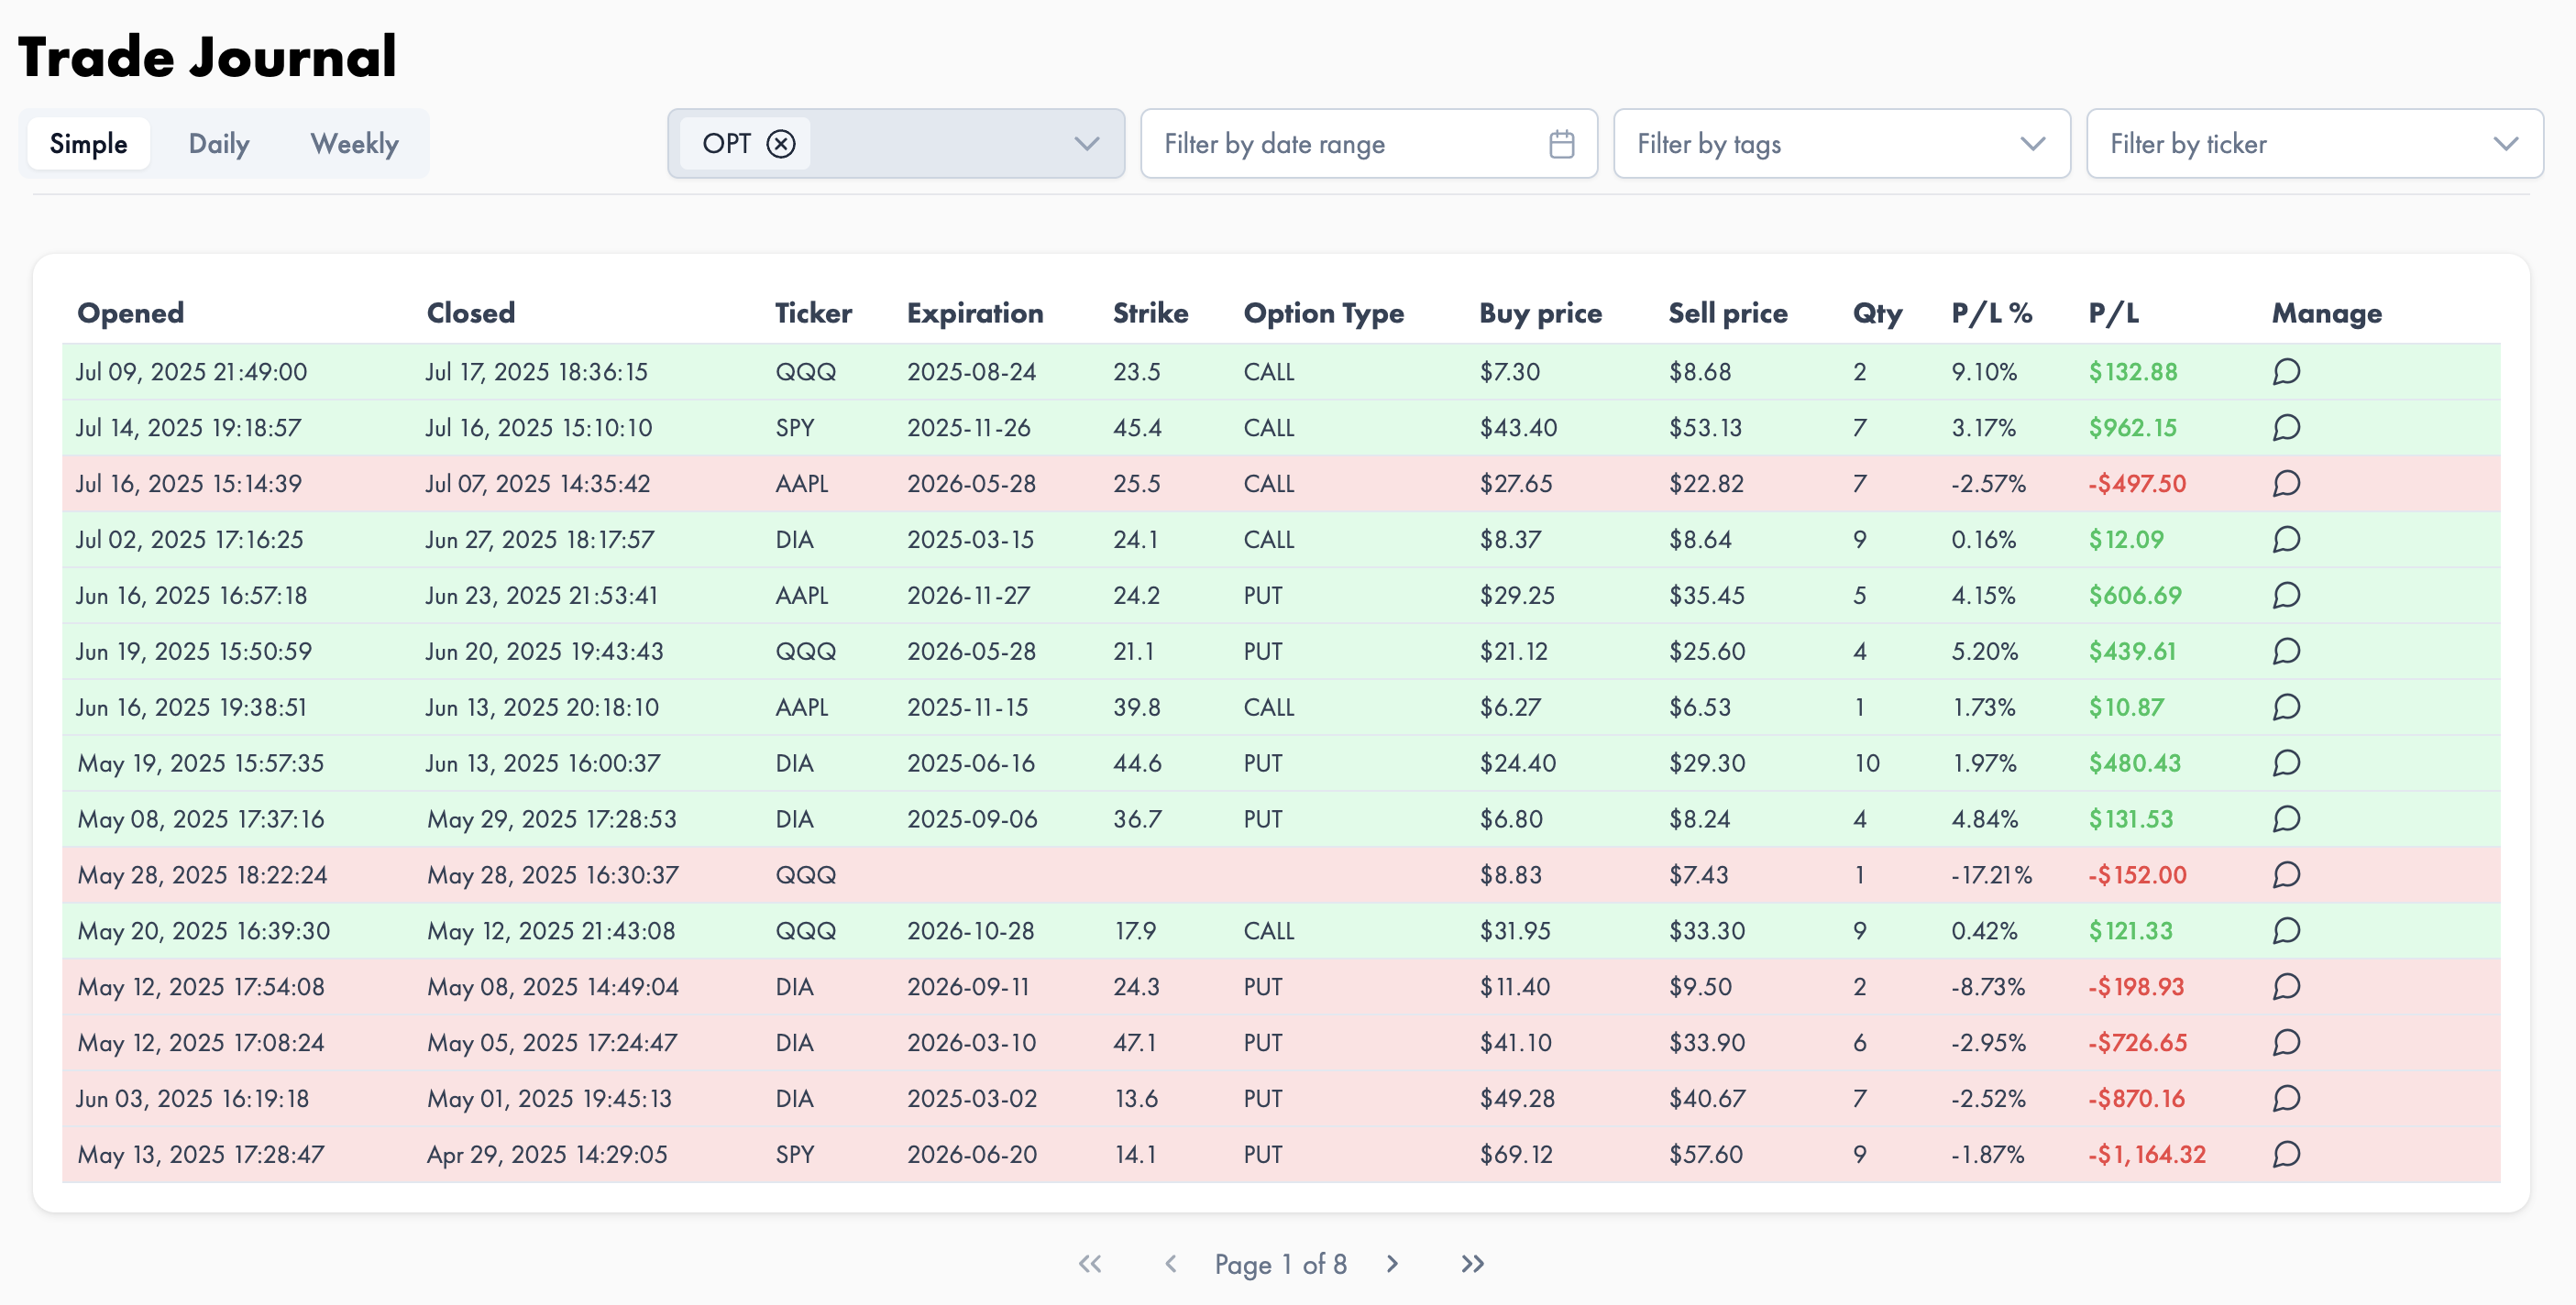Viewport: 2576px width, 1305px height.
Task: Open comment for QQQ -$152.00 trade
Action: point(2286,875)
